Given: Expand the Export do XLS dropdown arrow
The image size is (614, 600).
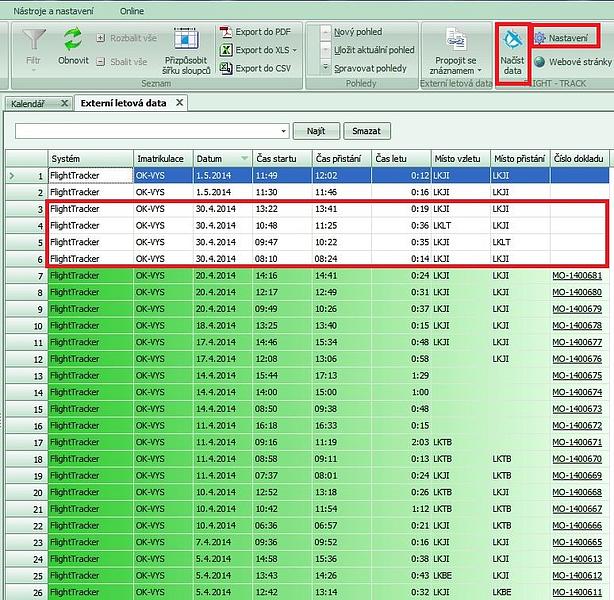Looking at the screenshot, I should 294,50.
